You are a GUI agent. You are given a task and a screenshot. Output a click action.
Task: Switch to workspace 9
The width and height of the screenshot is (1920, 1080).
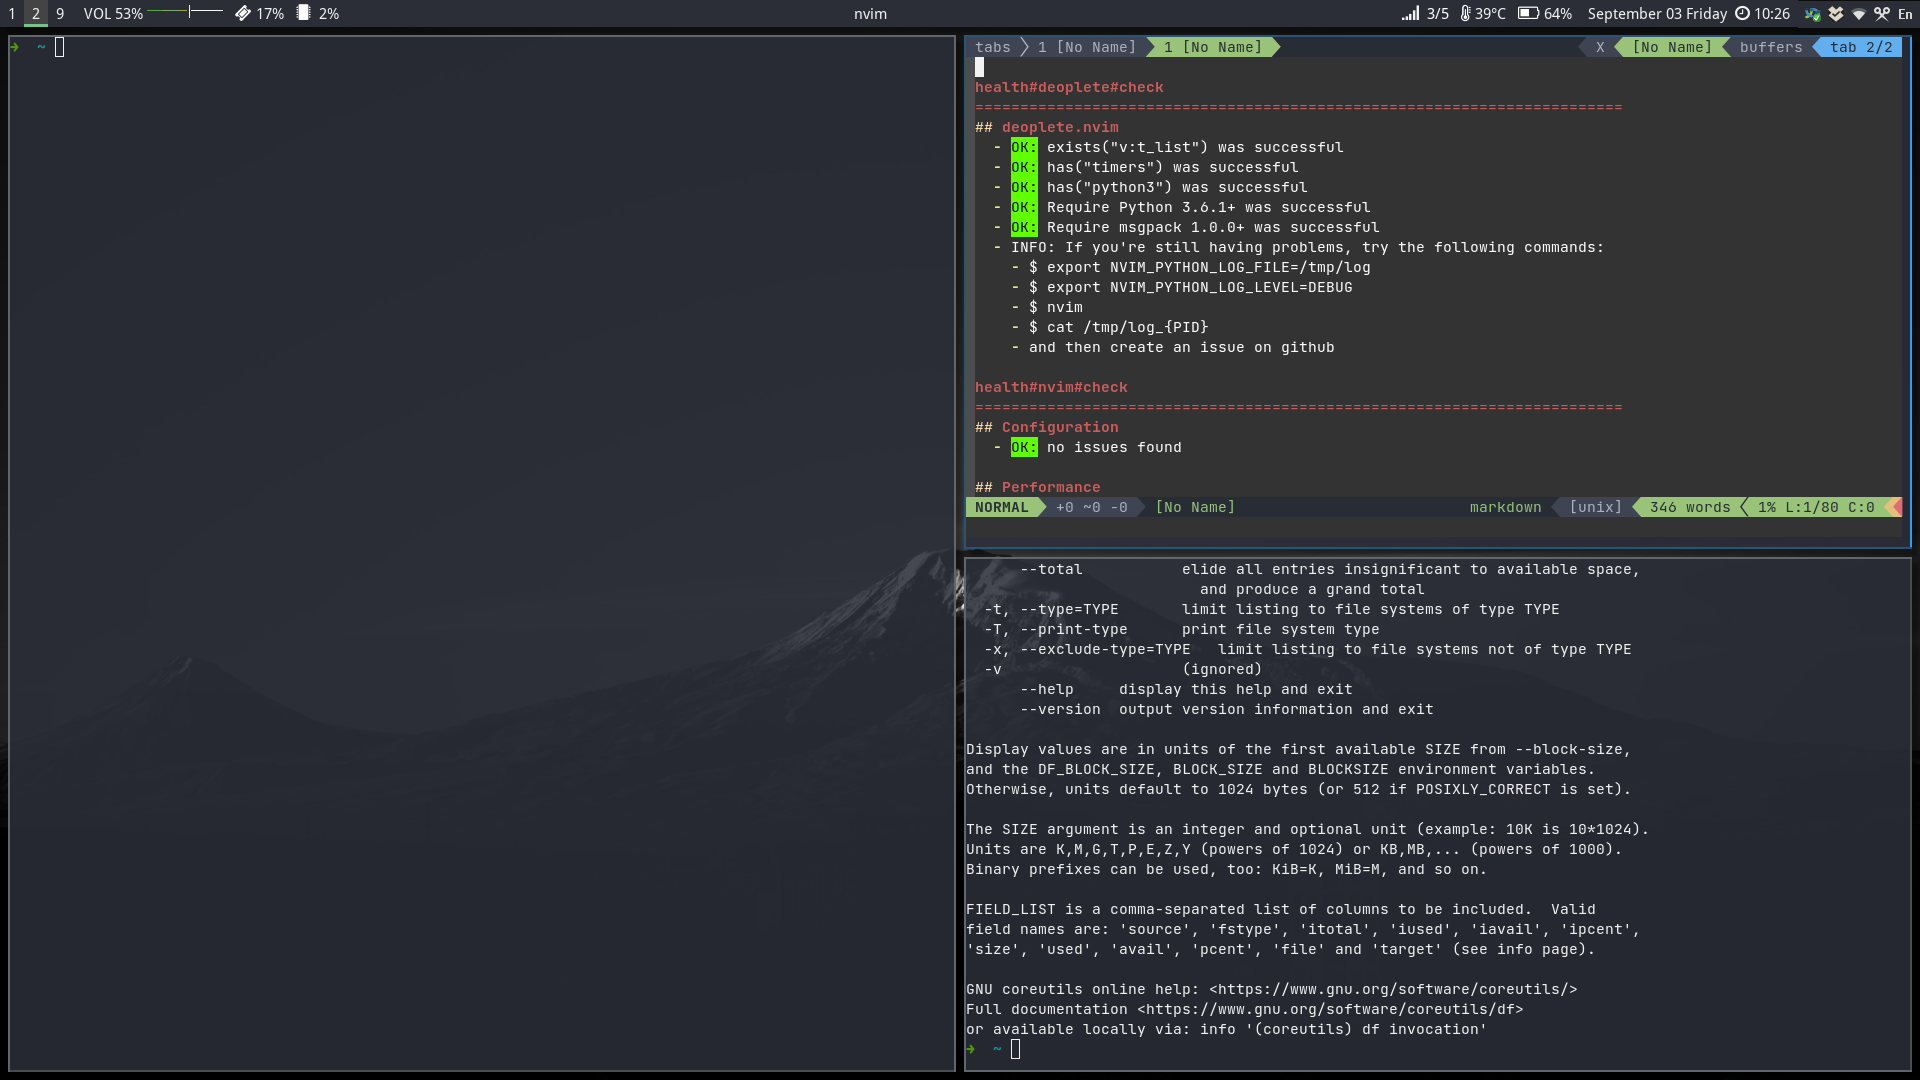[59, 13]
